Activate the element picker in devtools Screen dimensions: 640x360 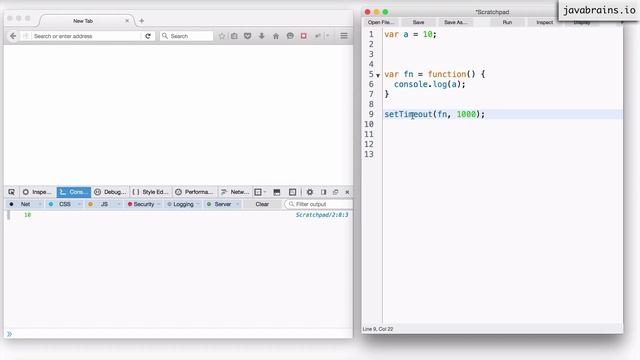(x=11, y=192)
